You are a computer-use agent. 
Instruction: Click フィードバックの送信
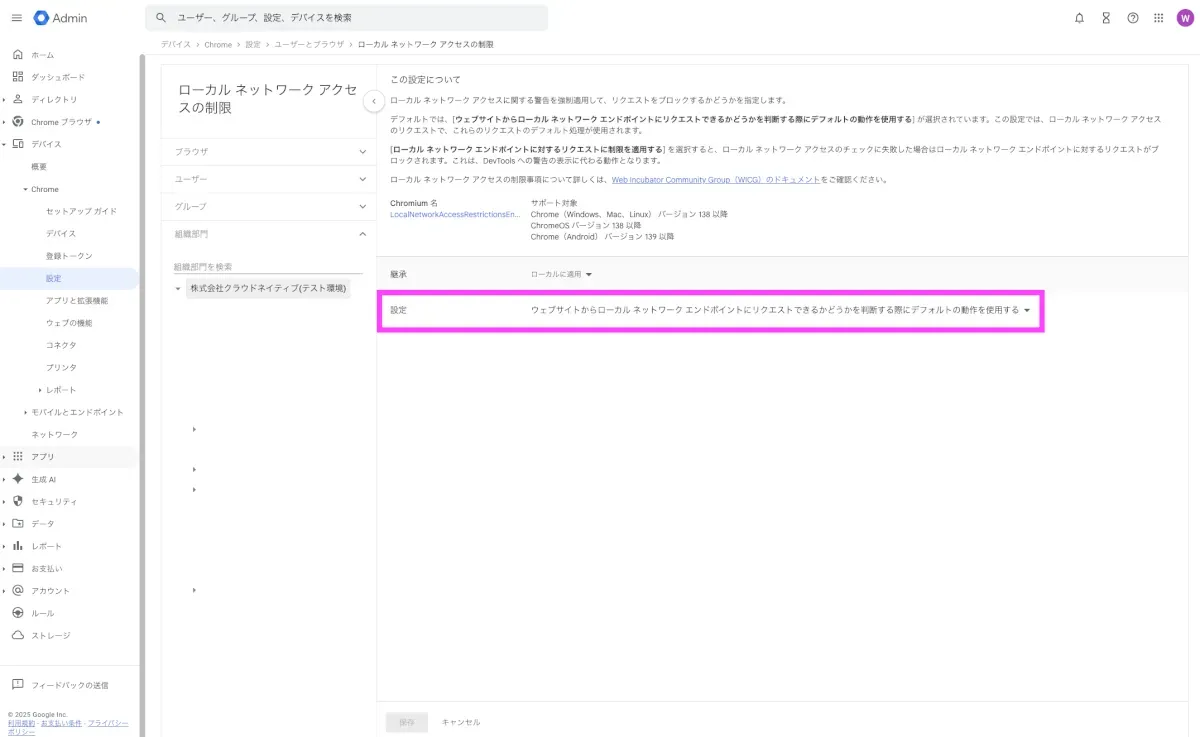click(70, 685)
